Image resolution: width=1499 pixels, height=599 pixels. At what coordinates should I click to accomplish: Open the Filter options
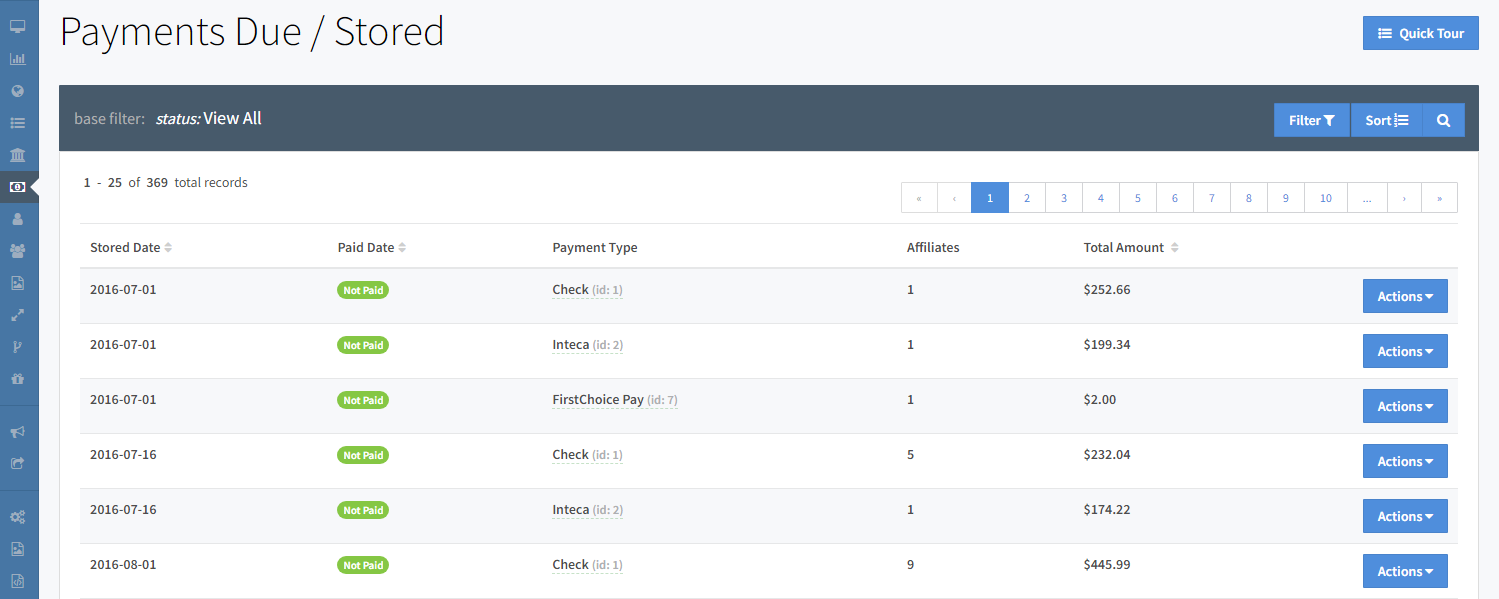tap(1311, 120)
